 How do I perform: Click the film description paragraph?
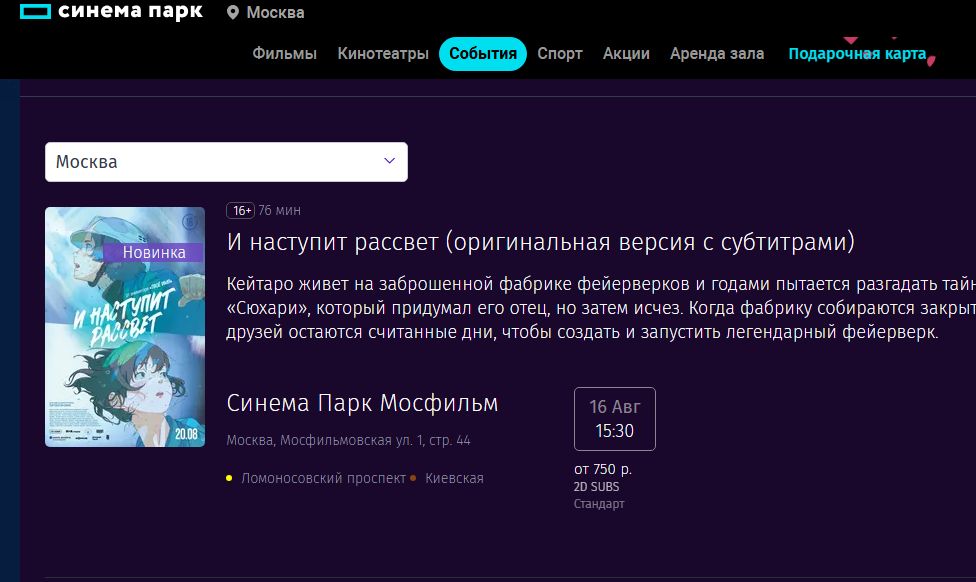tap(601, 307)
